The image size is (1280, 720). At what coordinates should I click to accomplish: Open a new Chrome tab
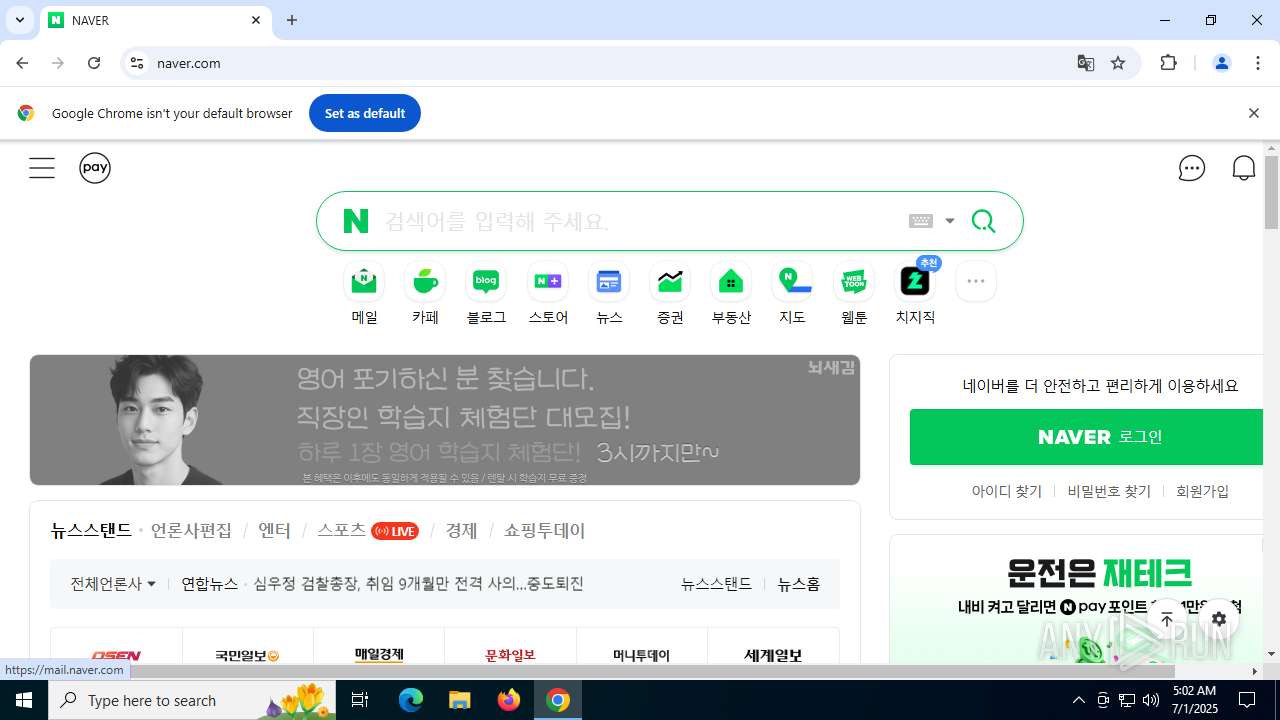292,20
